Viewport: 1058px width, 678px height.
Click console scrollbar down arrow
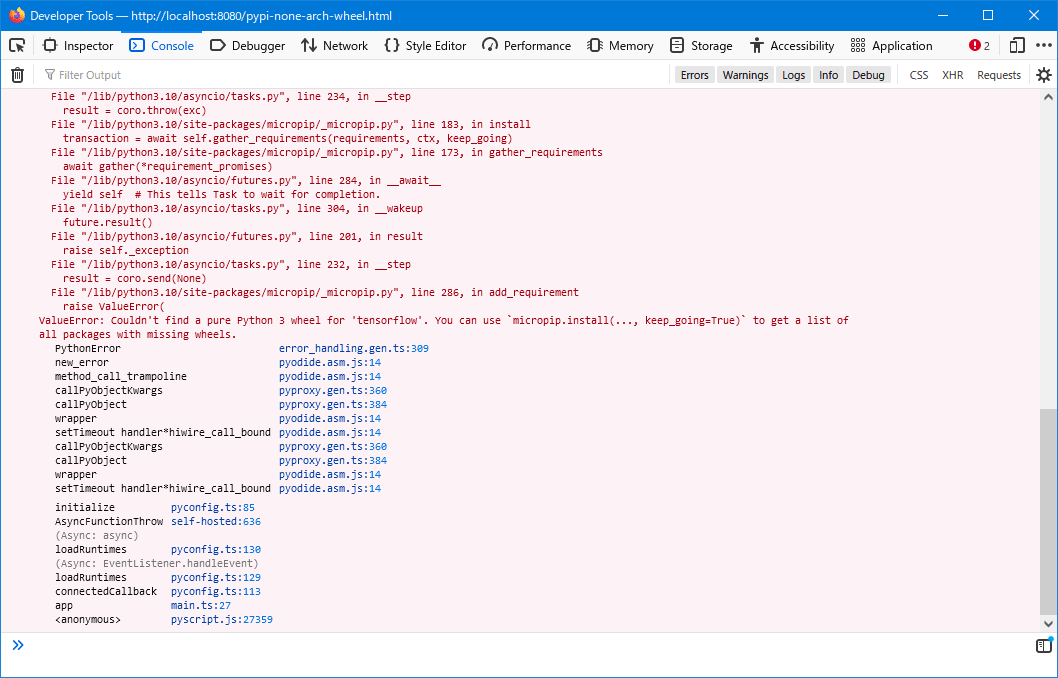(1049, 624)
